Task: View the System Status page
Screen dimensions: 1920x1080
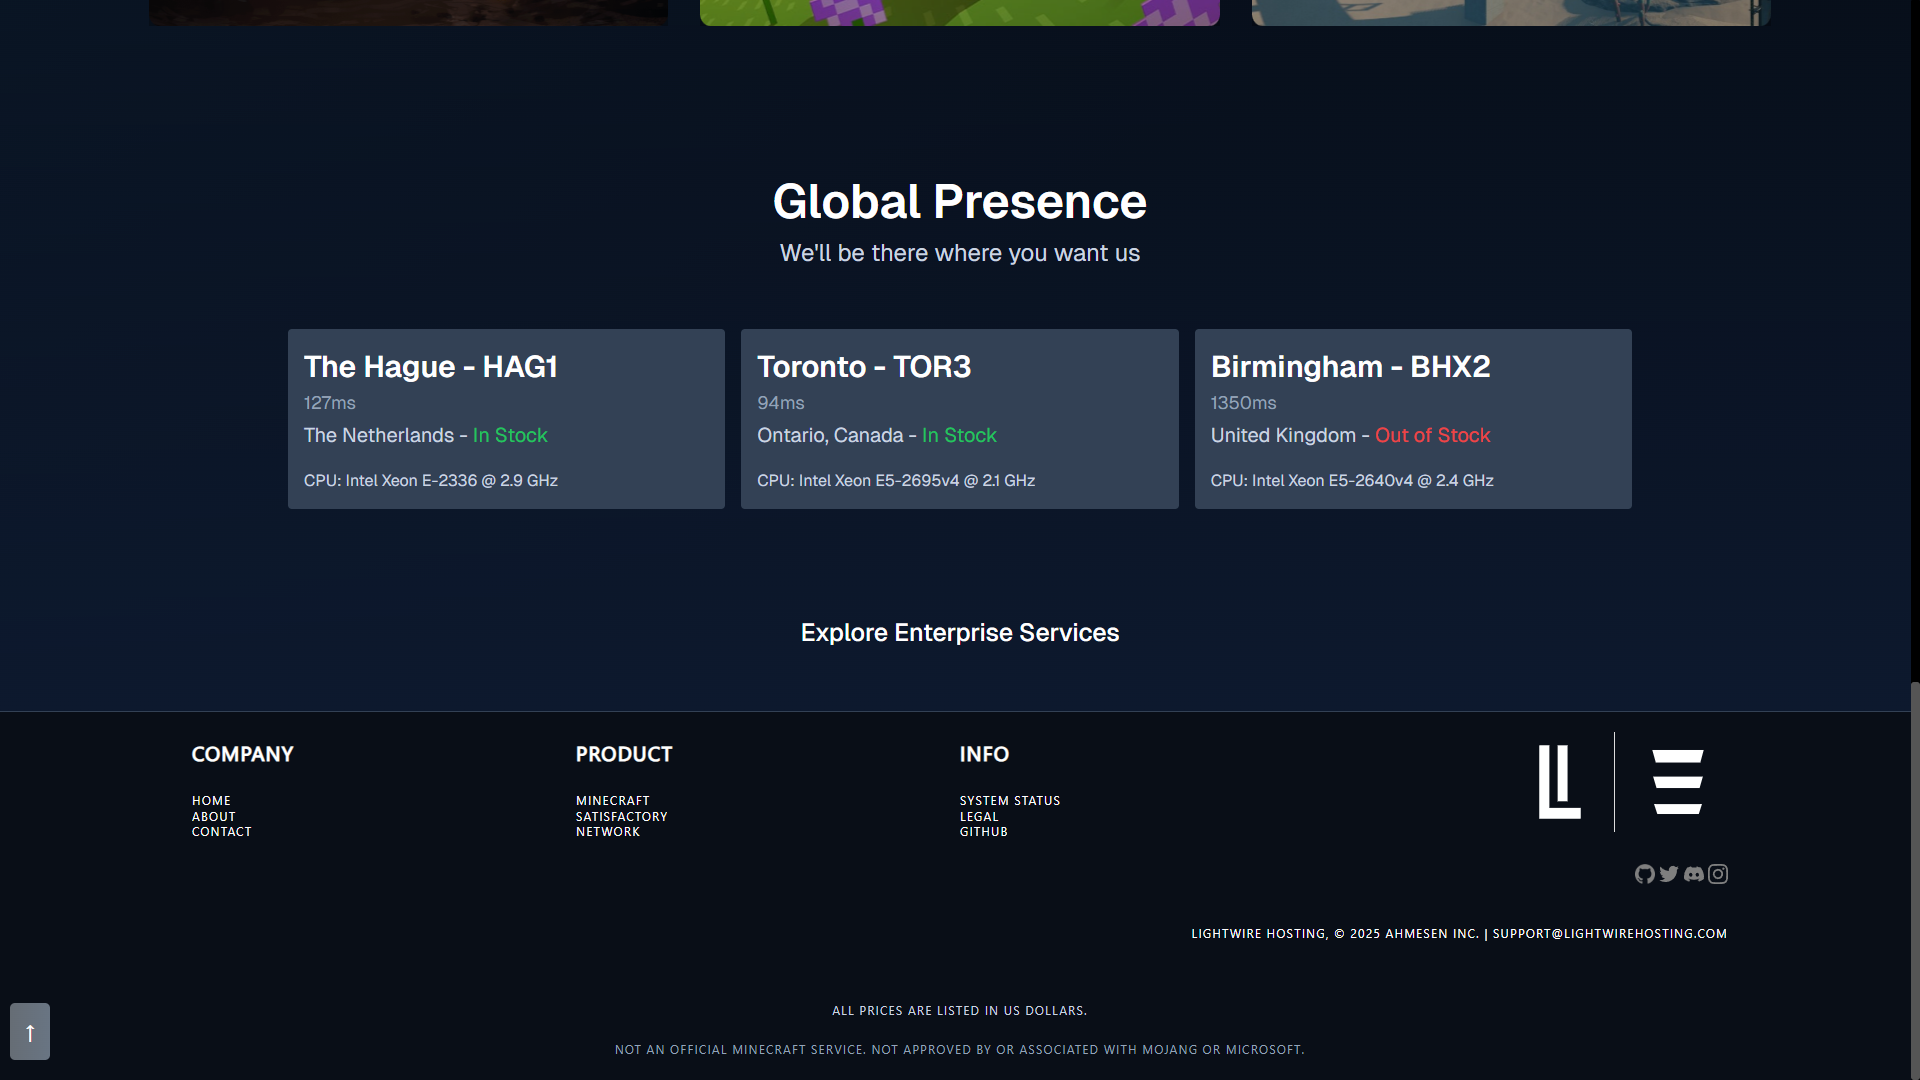Action: click(x=1009, y=801)
